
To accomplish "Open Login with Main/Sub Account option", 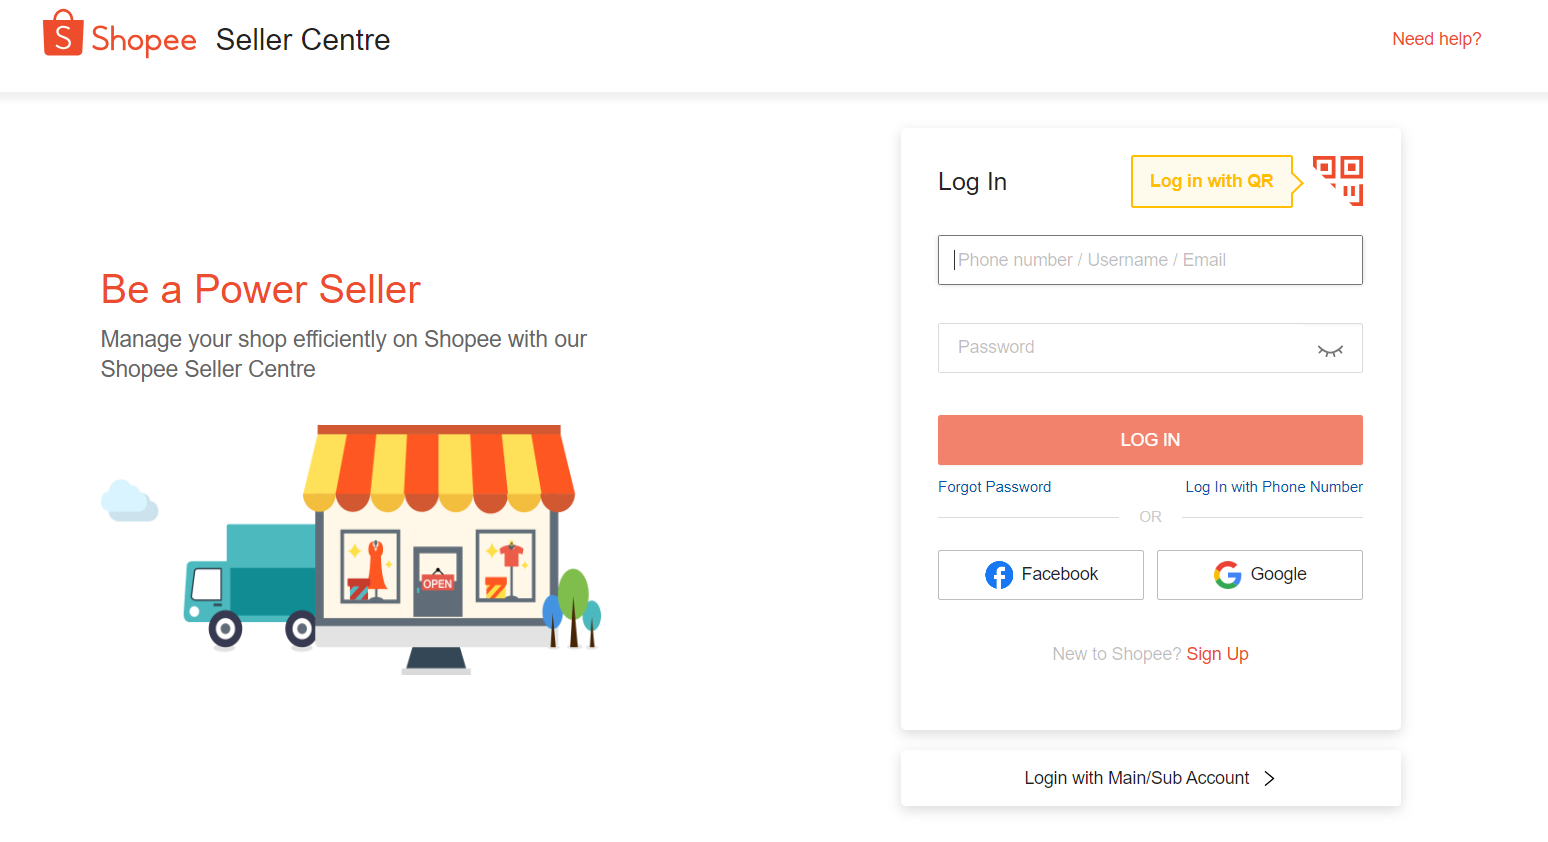I will tap(1151, 779).
